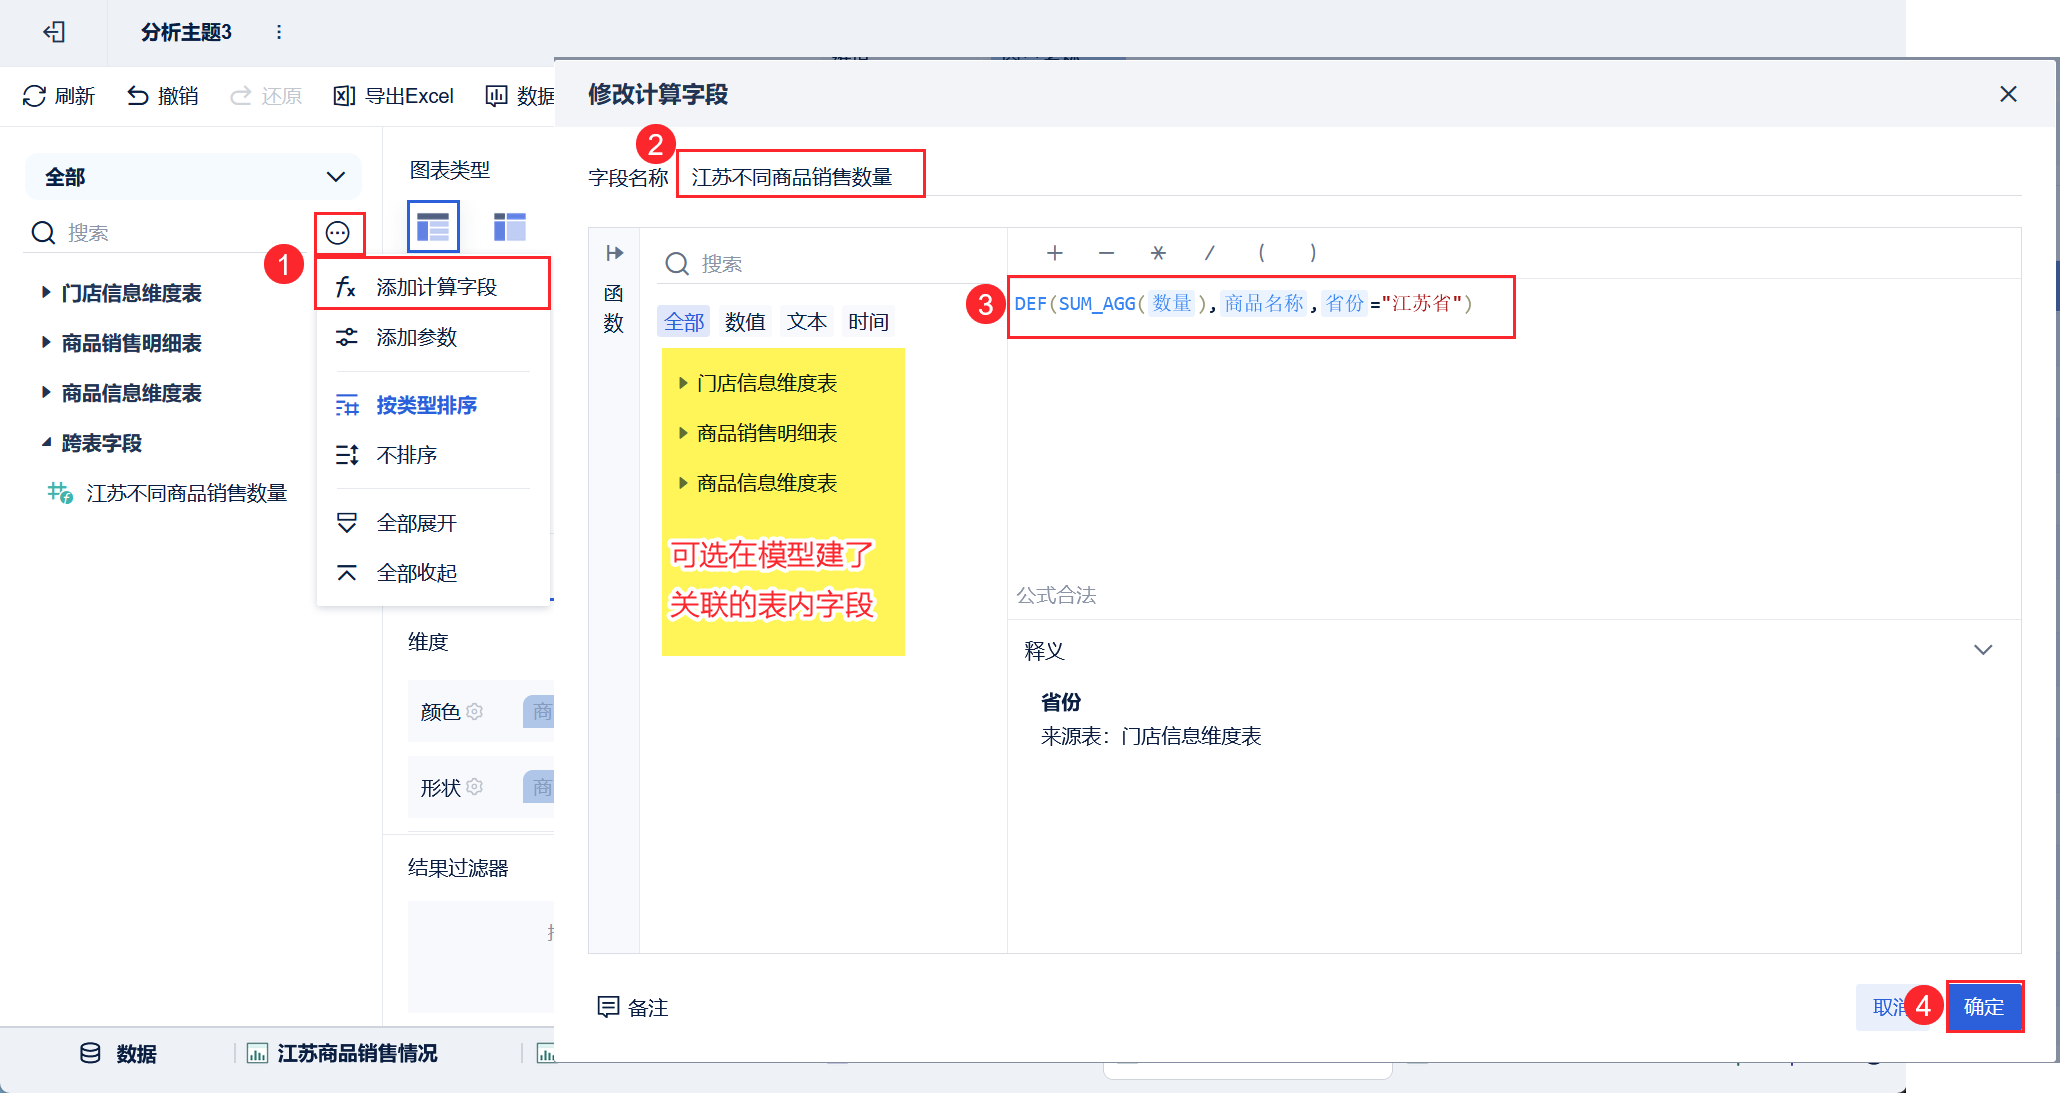
Task: Insert the multiply asterisk operator
Action: (x=1158, y=253)
